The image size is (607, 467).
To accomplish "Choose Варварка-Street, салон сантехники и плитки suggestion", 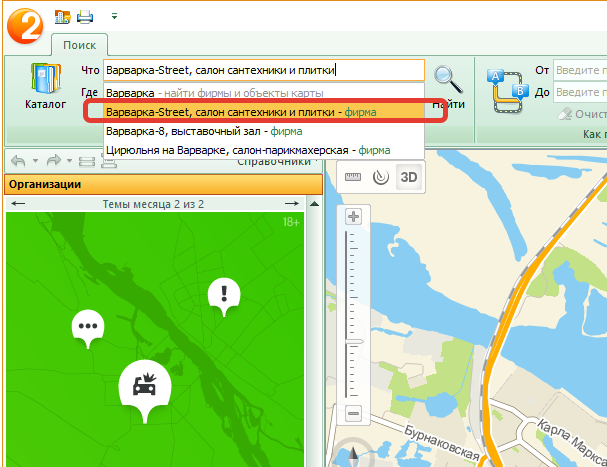I will point(264,112).
